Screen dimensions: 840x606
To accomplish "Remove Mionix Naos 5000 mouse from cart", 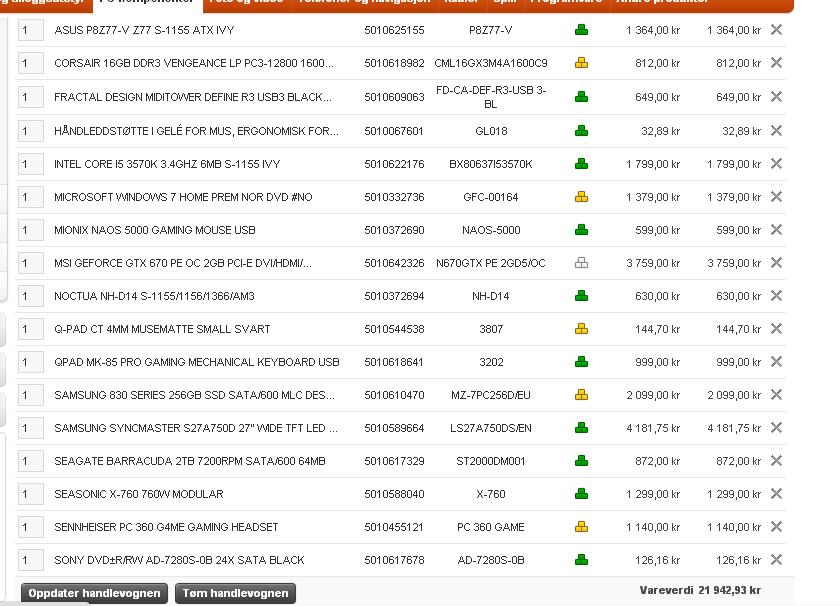I will click(776, 229).
